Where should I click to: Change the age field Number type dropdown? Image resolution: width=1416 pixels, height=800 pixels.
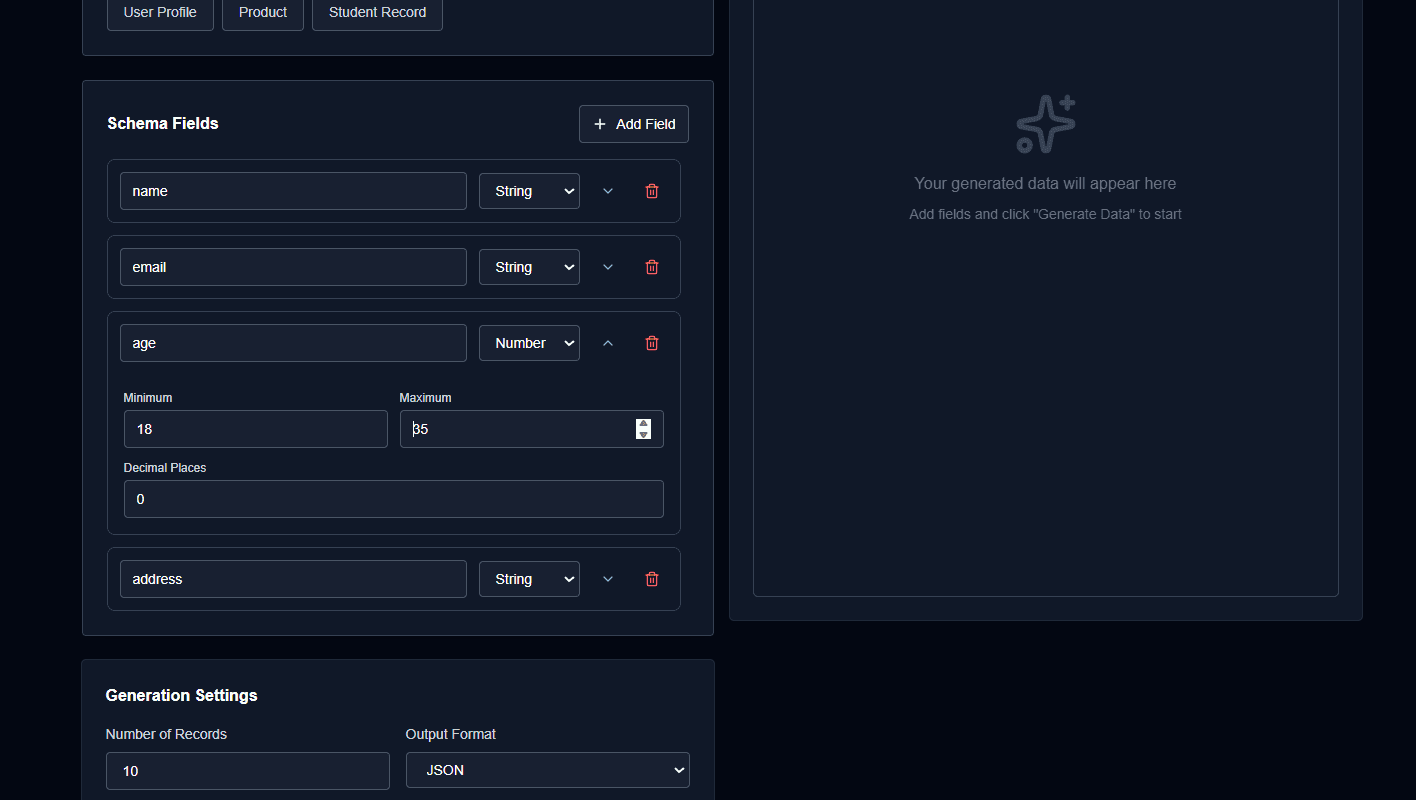[529, 343]
